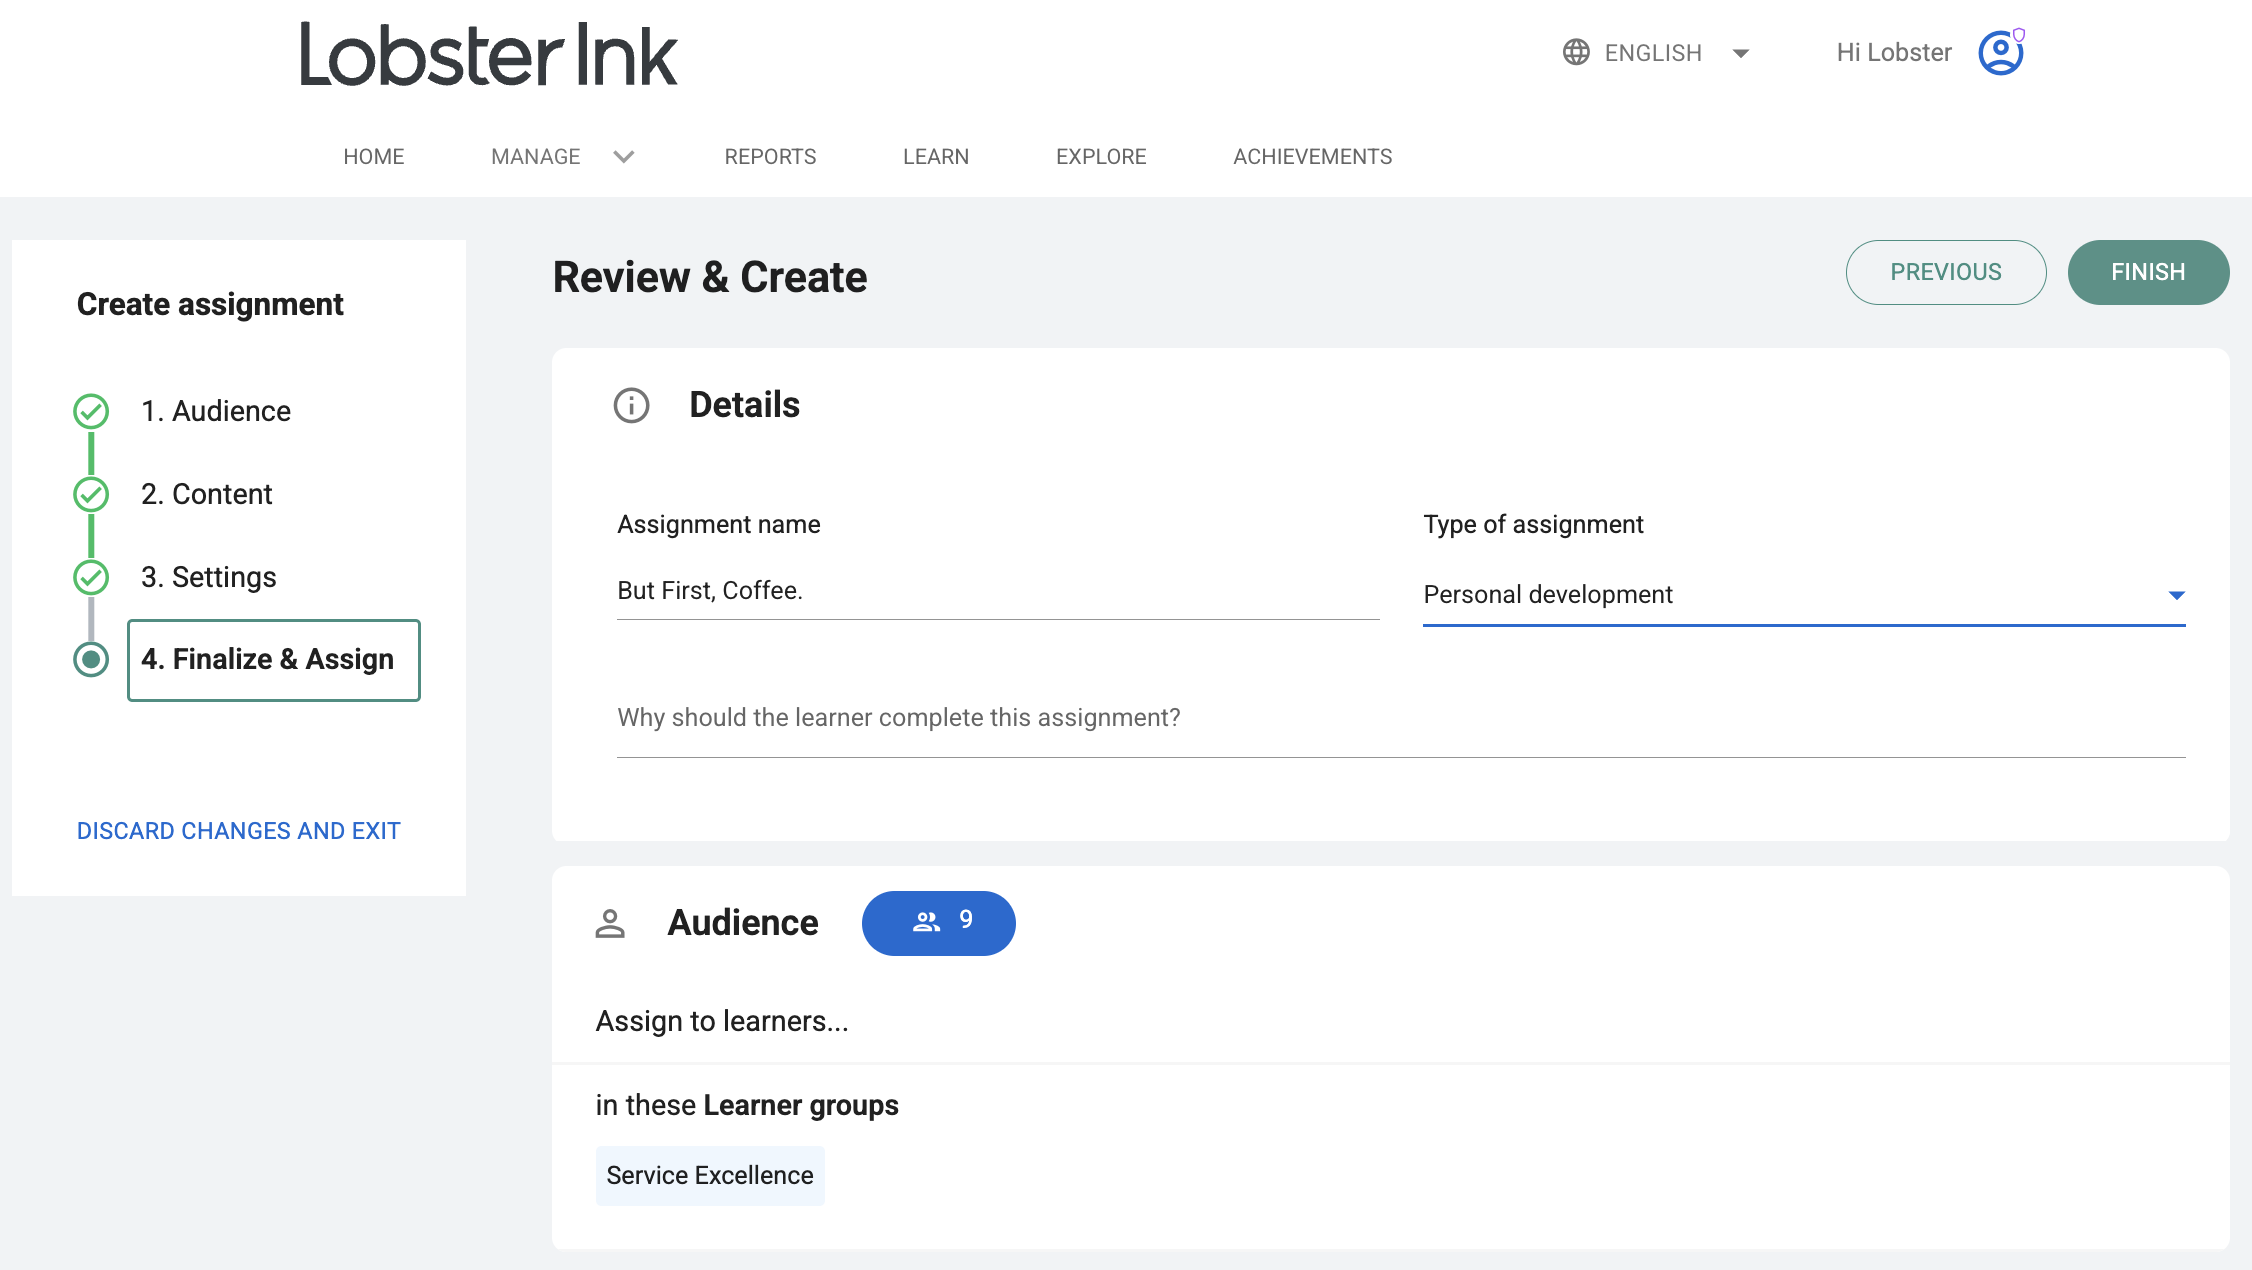Click the Lobster Ink logo
The height and width of the screenshot is (1270, 2252).
point(488,55)
